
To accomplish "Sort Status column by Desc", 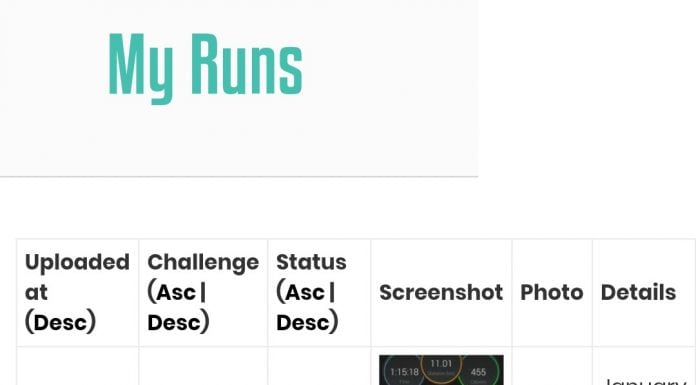I will coord(303,322).
